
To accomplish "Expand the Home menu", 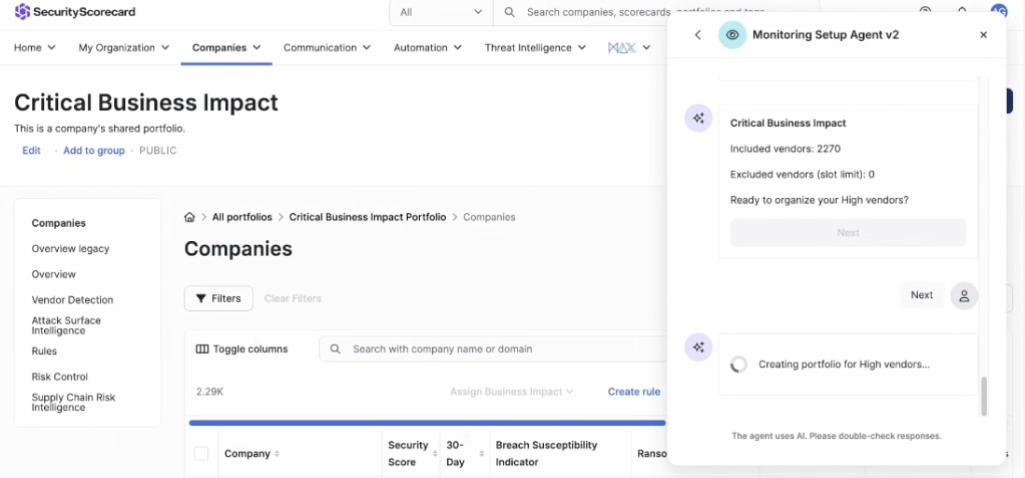I will click(x=35, y=48).
